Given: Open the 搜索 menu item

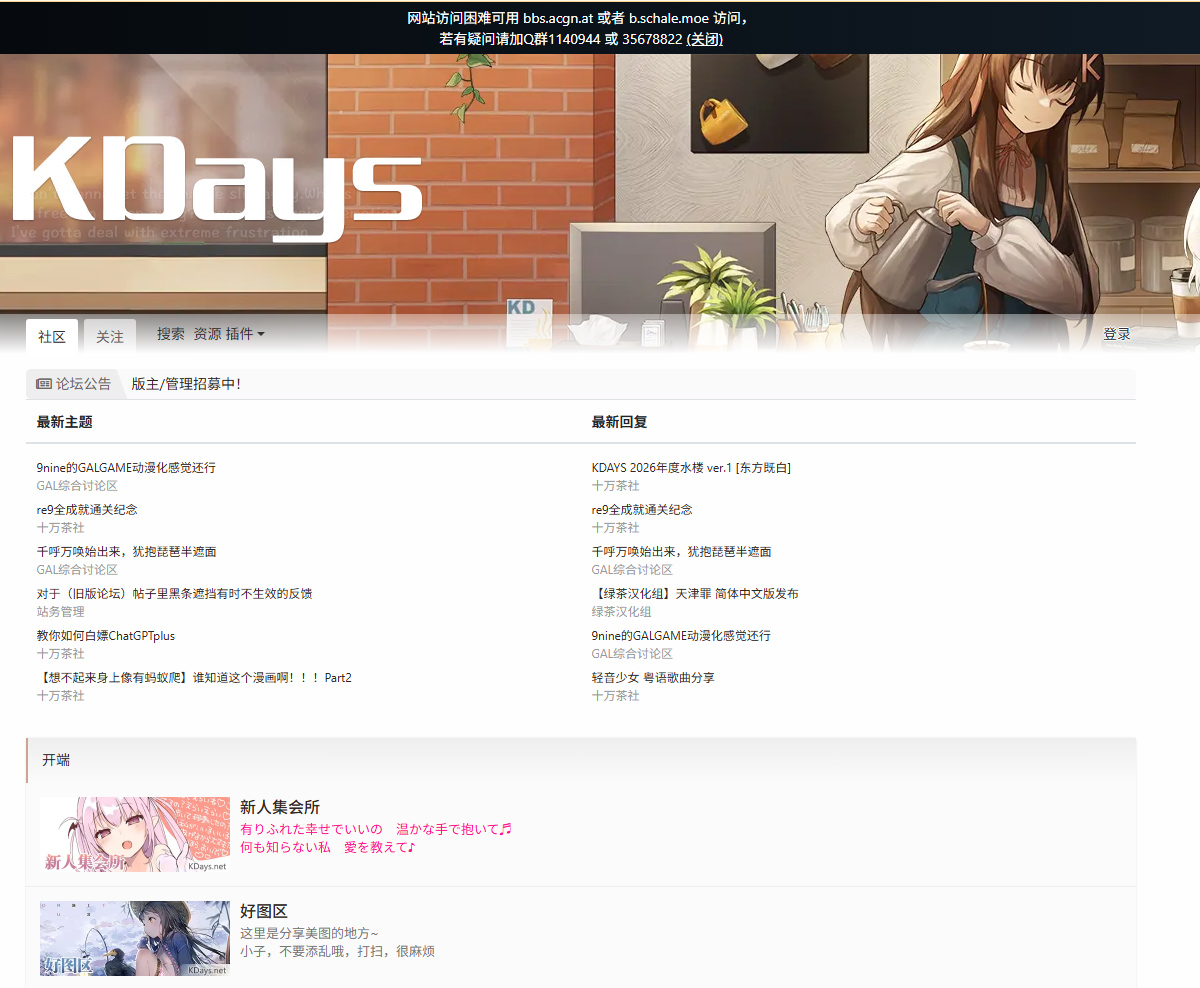Looking at the screenshot, I should [170, 334].
